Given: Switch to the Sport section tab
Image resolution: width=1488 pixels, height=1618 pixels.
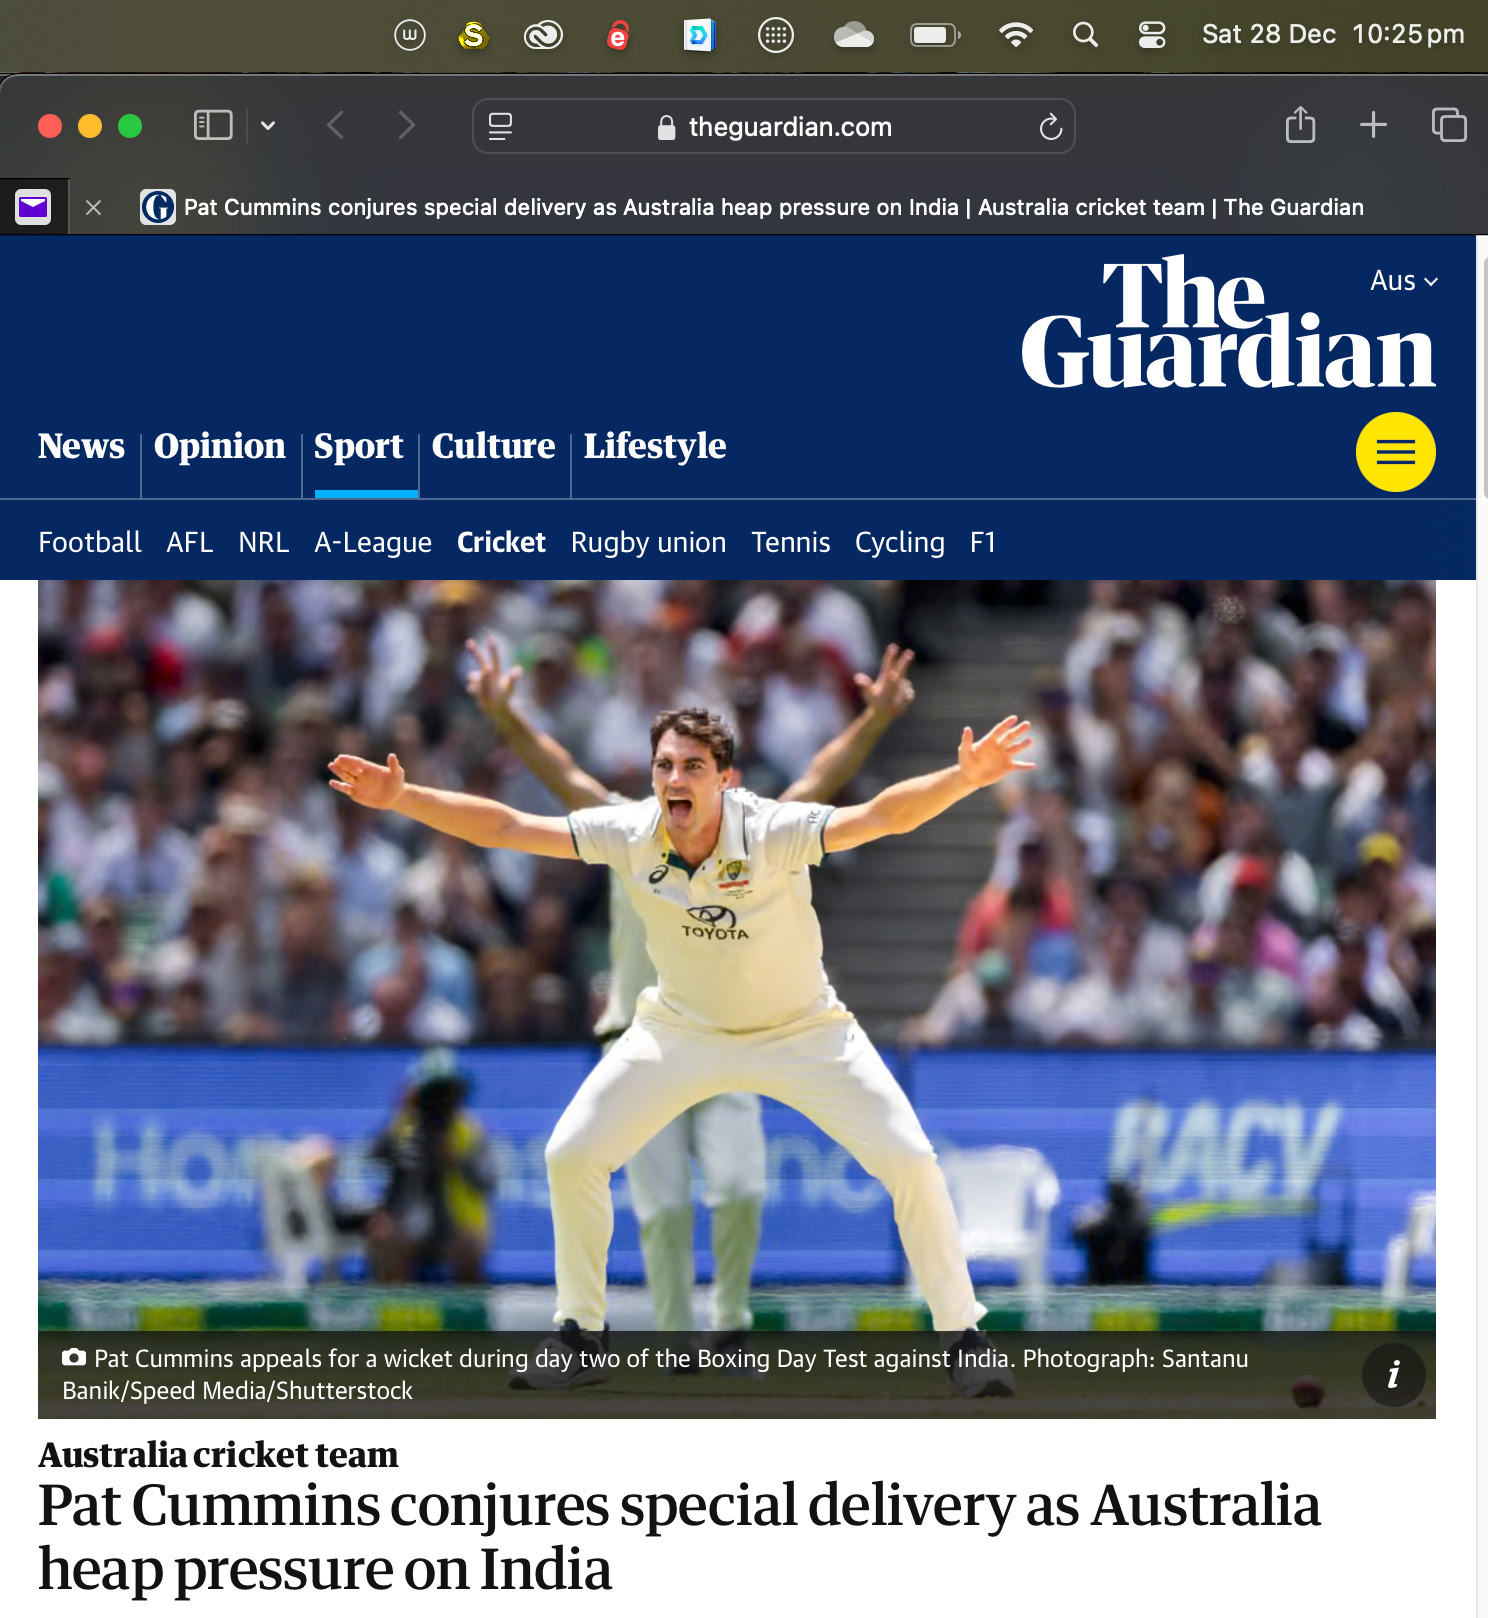Looking at the screenshot, I should pyautogui.click(x=359, y=446).
